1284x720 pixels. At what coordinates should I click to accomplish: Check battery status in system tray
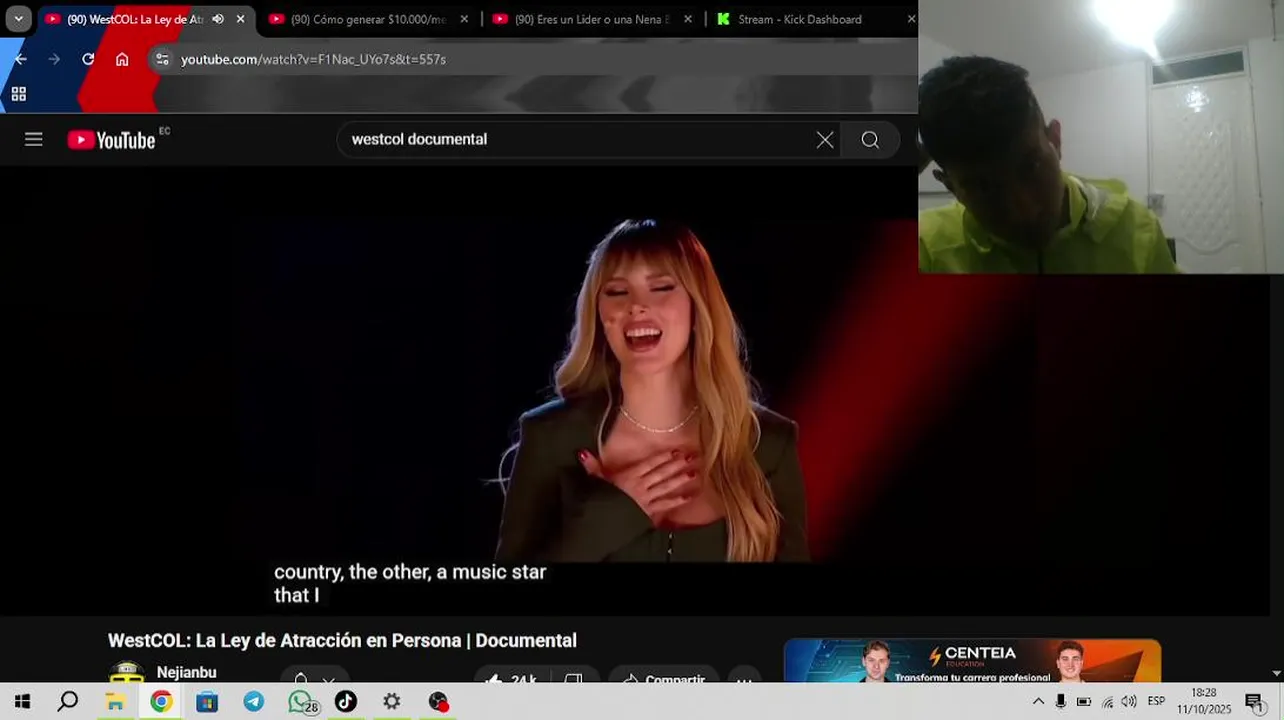1084,702
